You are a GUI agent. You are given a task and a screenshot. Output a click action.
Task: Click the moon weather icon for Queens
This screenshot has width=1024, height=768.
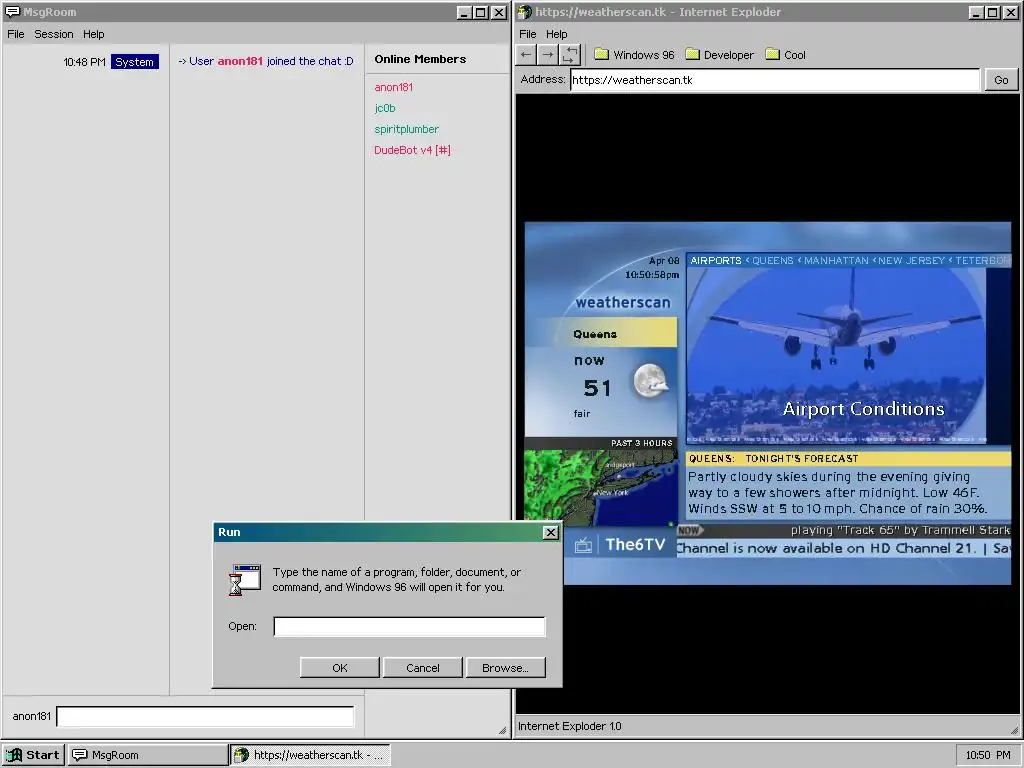[650, 381]
